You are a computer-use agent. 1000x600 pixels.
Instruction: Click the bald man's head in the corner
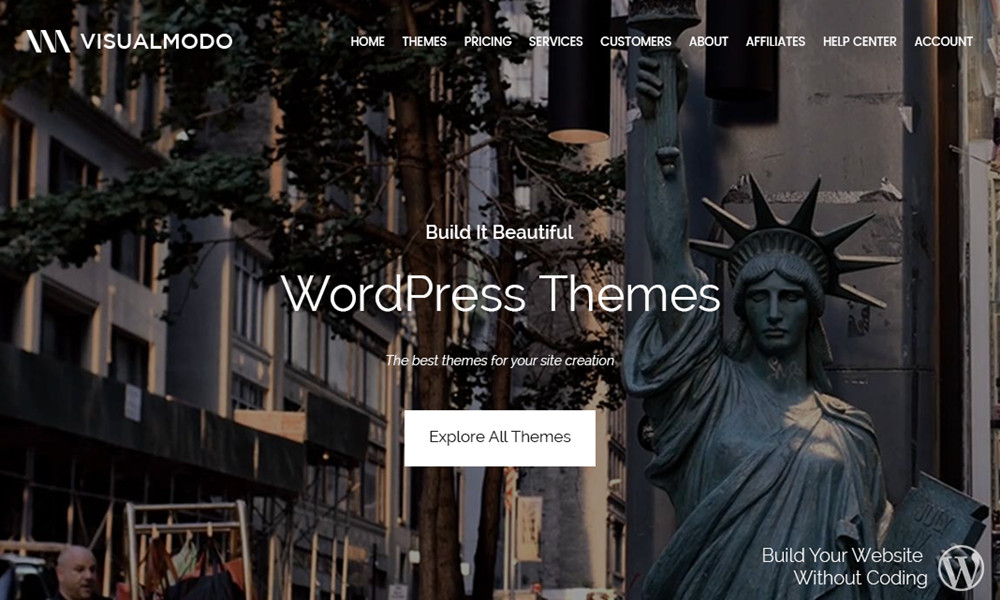tap(76, 570)
